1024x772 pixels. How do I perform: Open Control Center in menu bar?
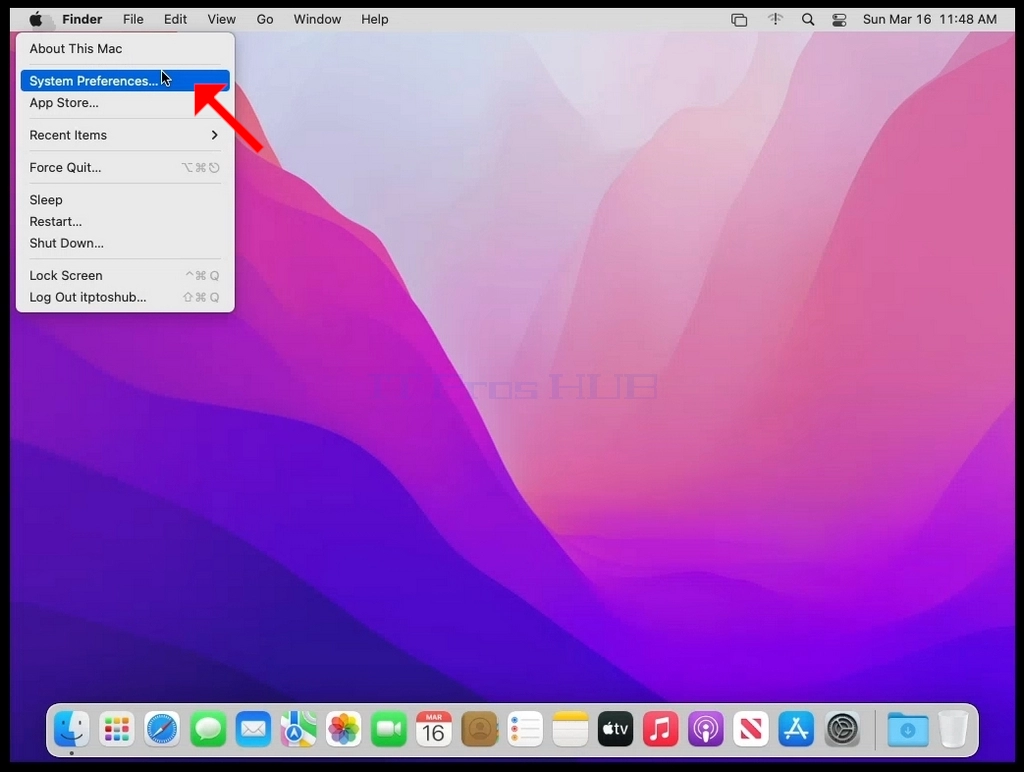point(840,20)
